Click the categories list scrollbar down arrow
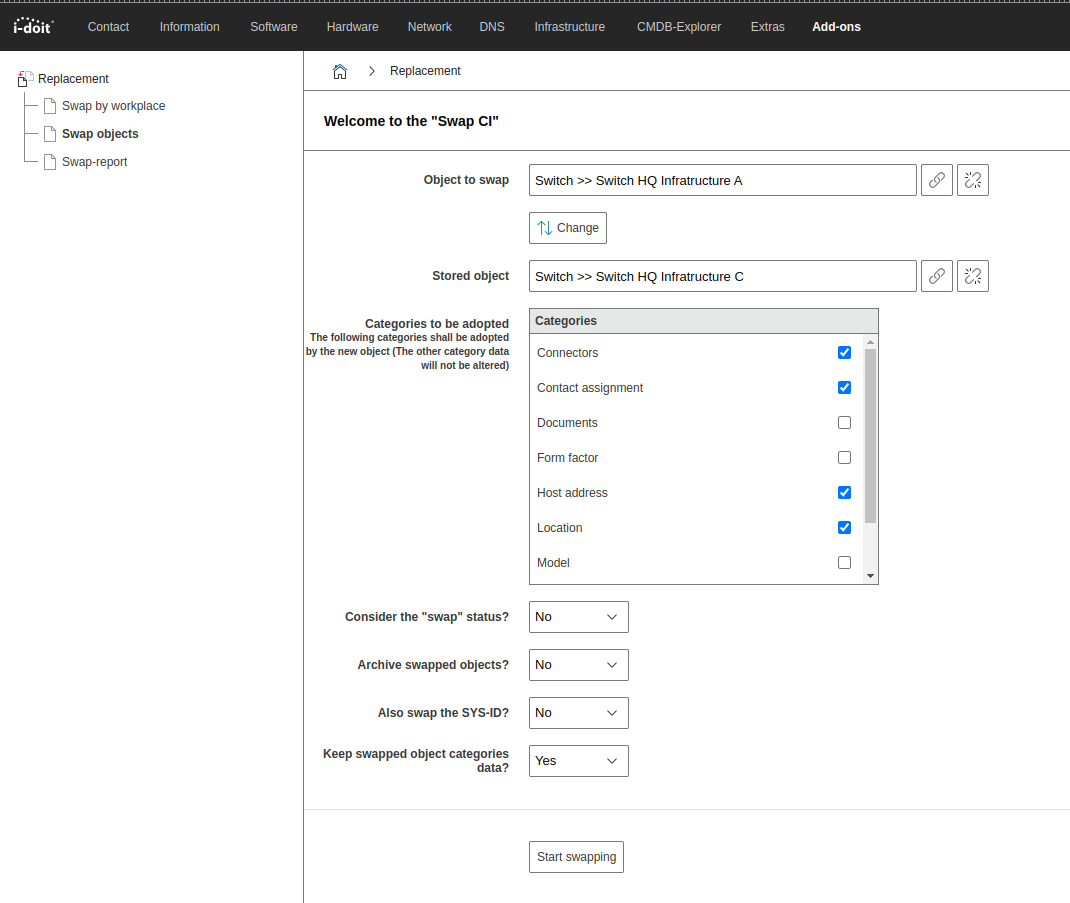1070x903 pixels. pos(870,576)
